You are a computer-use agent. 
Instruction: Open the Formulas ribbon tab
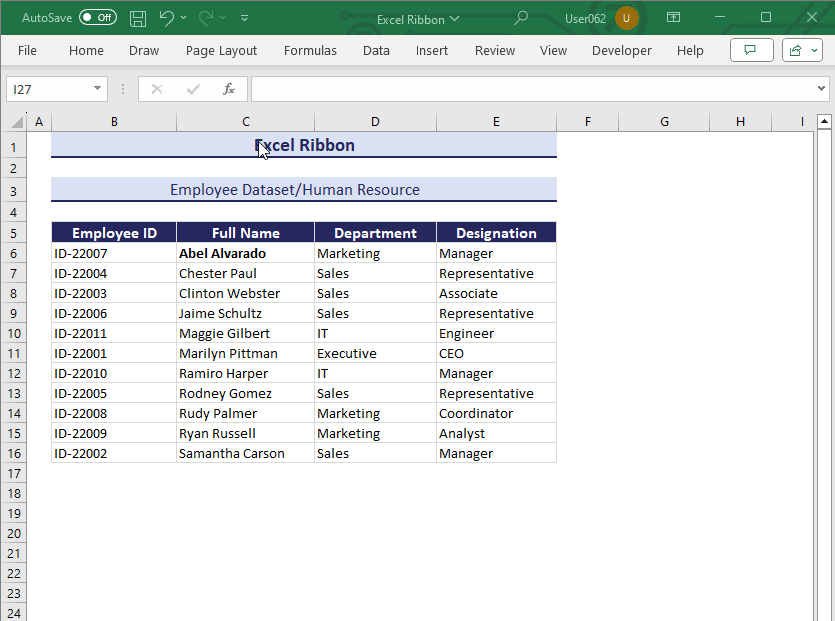tap(310, 50)
